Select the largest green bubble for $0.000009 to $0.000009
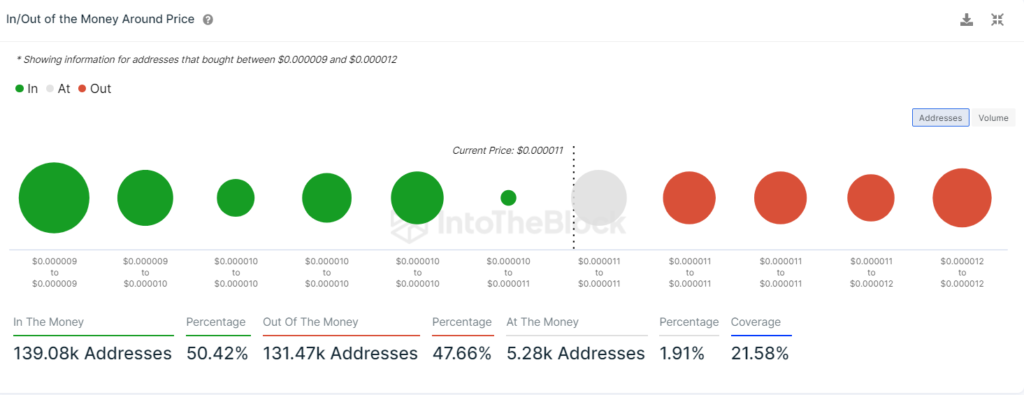 (54, 198)
